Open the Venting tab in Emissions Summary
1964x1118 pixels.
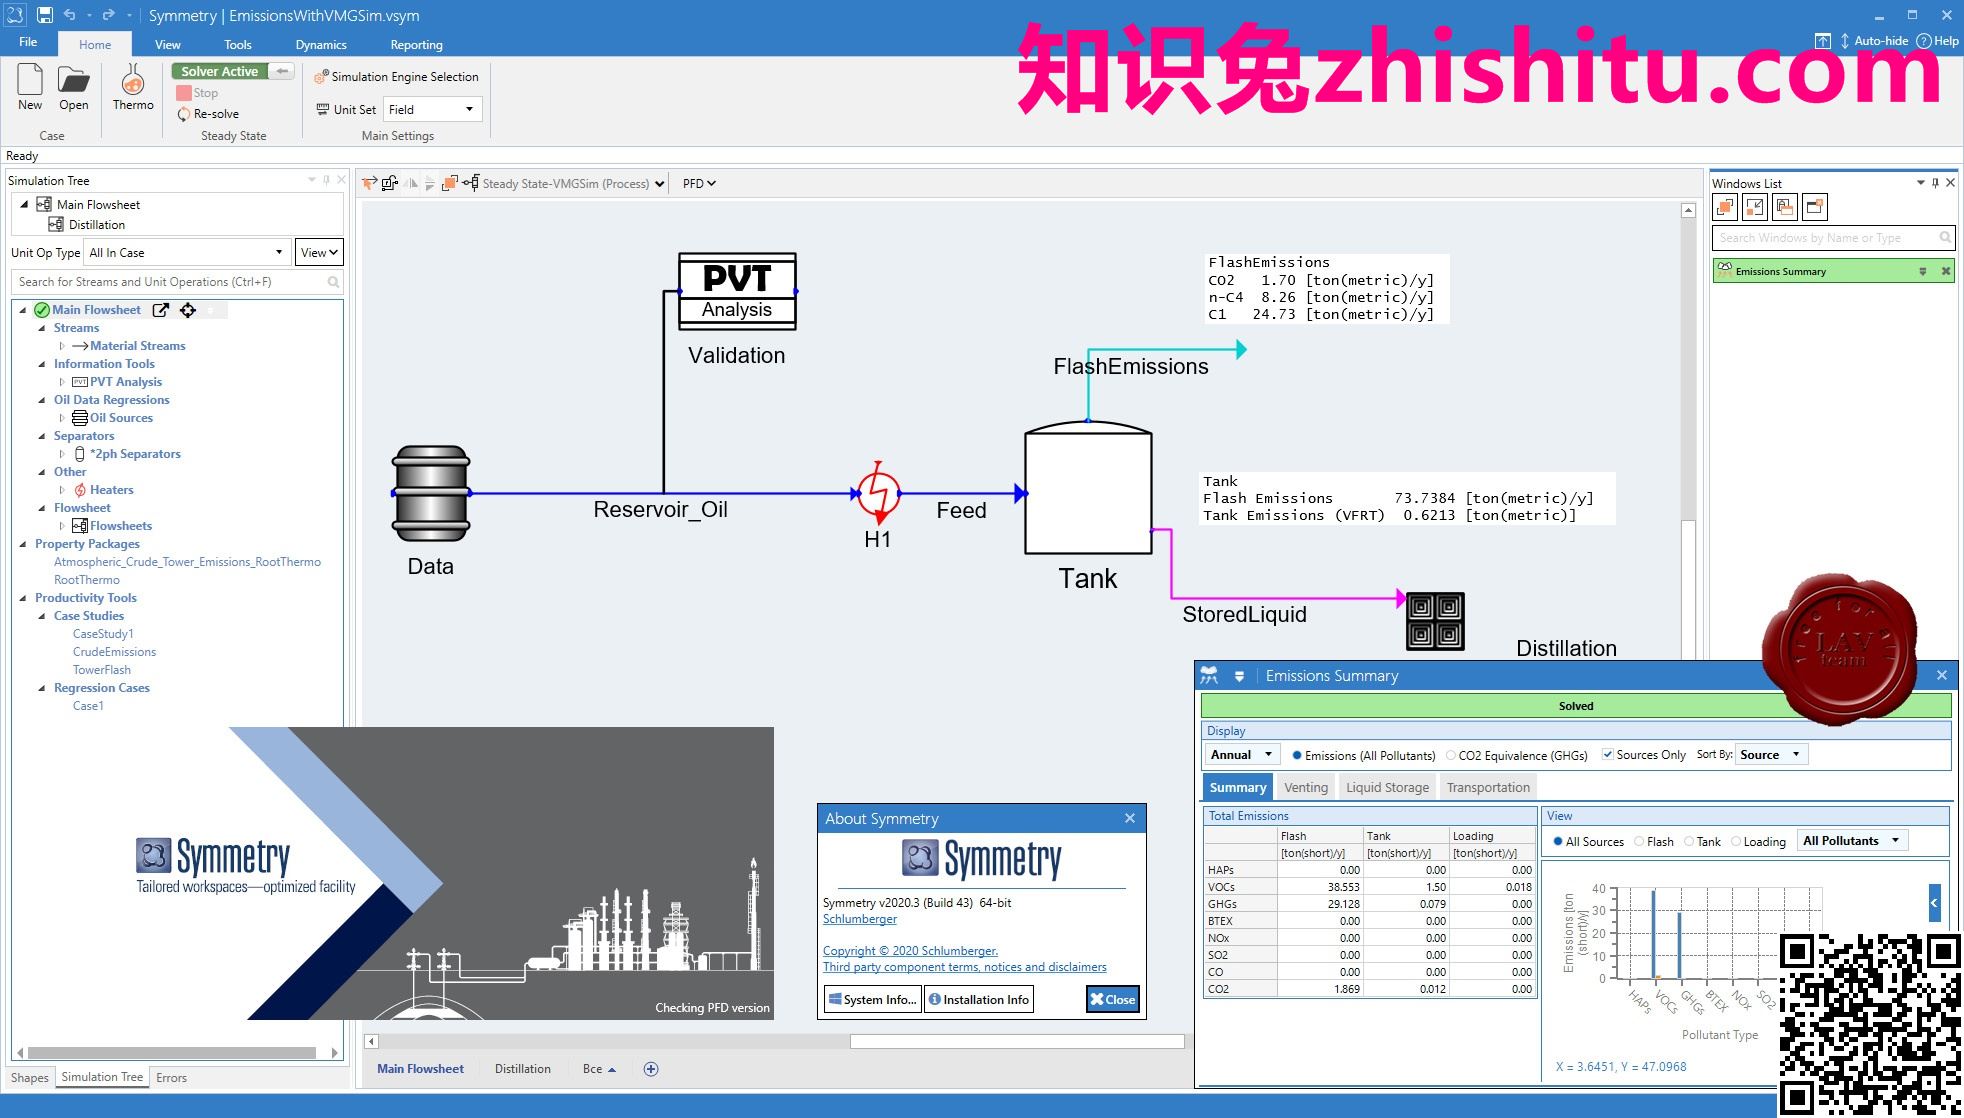pyautogui.click(x=1305, y=788)
